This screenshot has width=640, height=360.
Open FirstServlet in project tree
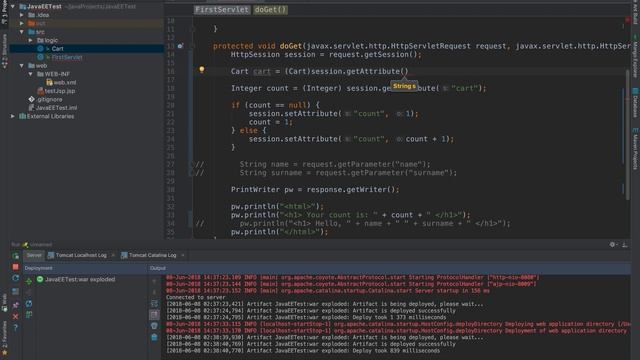67,57
